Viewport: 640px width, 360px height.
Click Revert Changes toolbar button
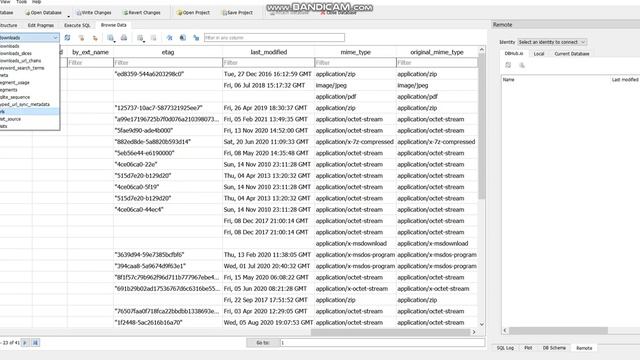coord(142,13)
